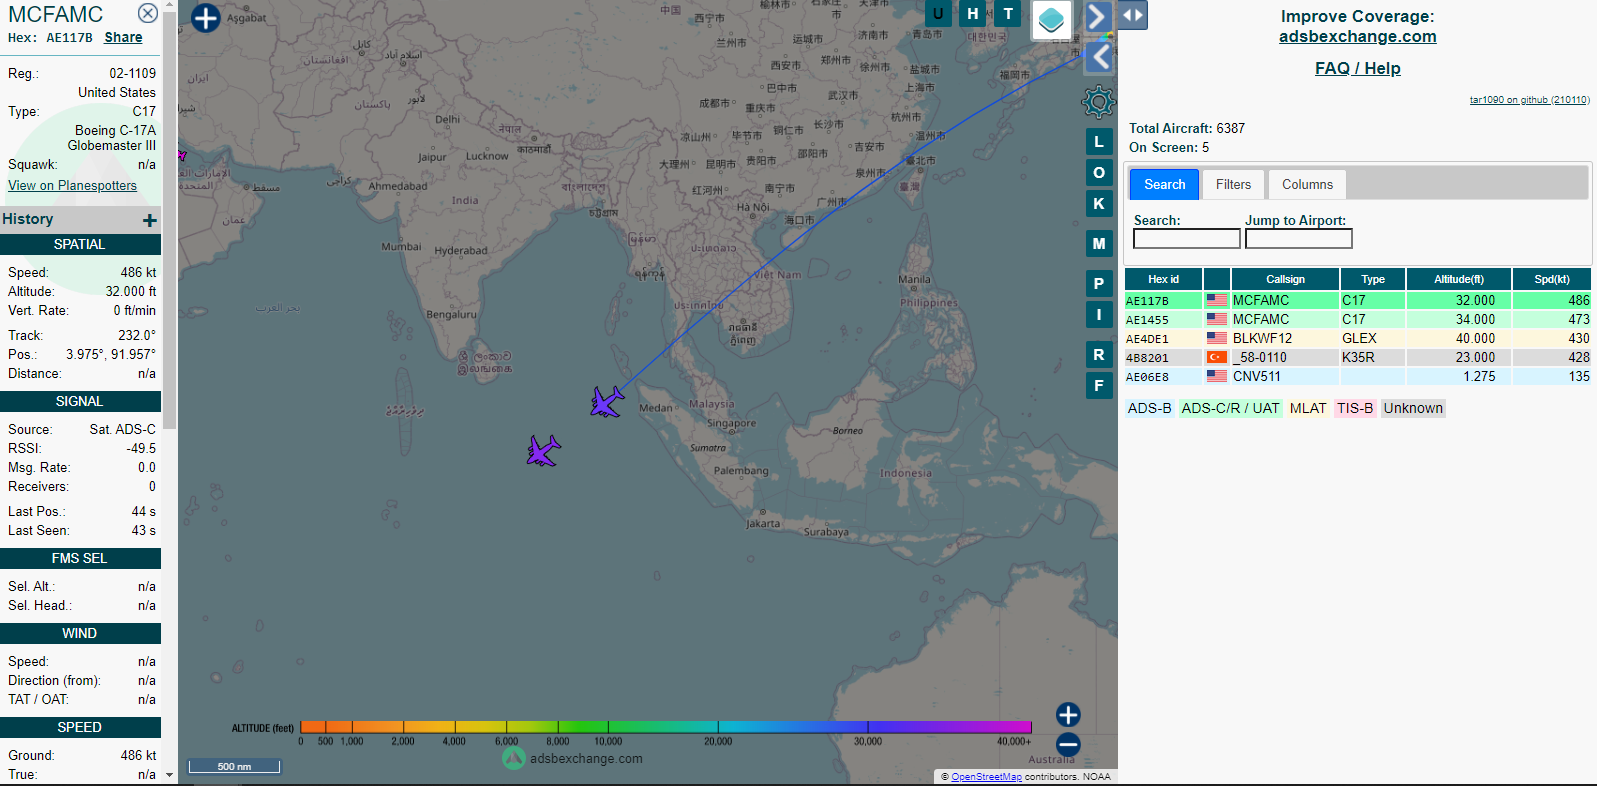Close the MCFAMC aircraft info panel
This screenshot has height=786, width=1597.
click(x=147, y=13)
